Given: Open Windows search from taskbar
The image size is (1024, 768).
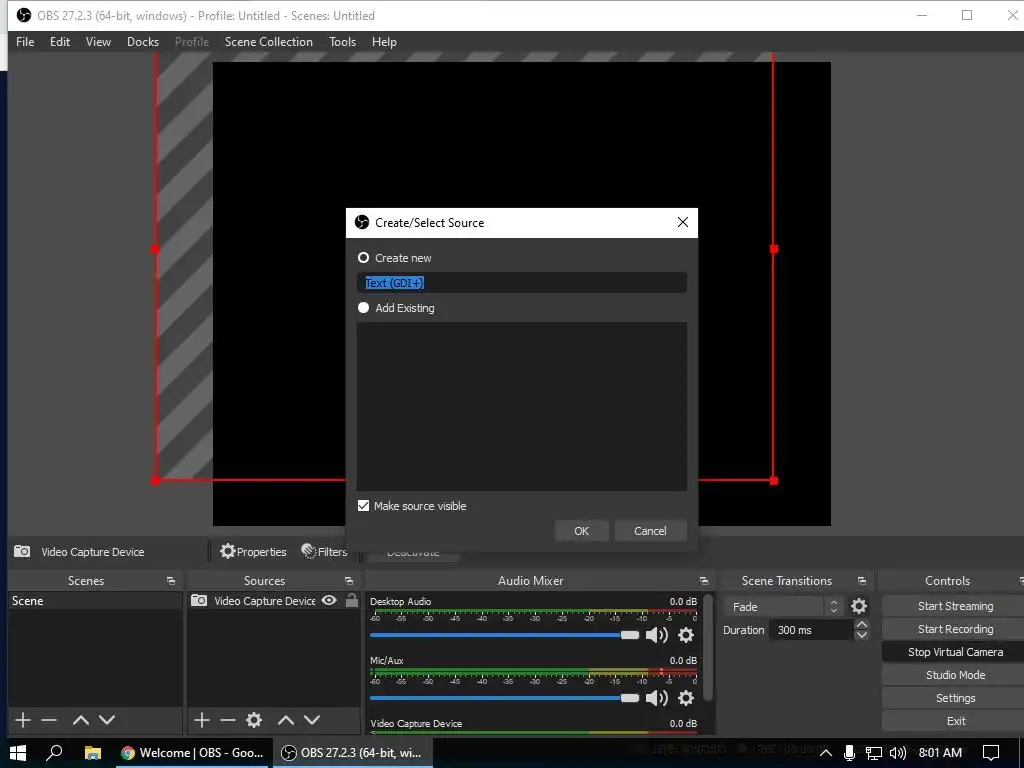Looking at the screenshot, I should [x=54, y=753].
